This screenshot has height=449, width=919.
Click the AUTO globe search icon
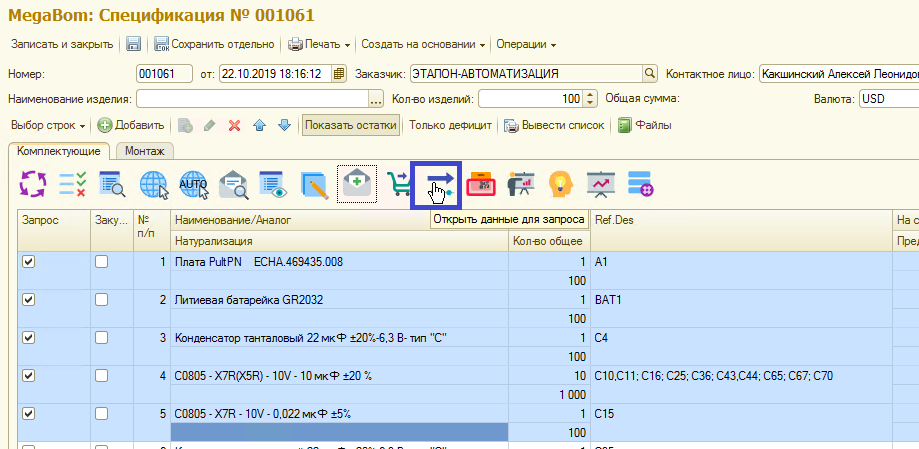[193, 183]
